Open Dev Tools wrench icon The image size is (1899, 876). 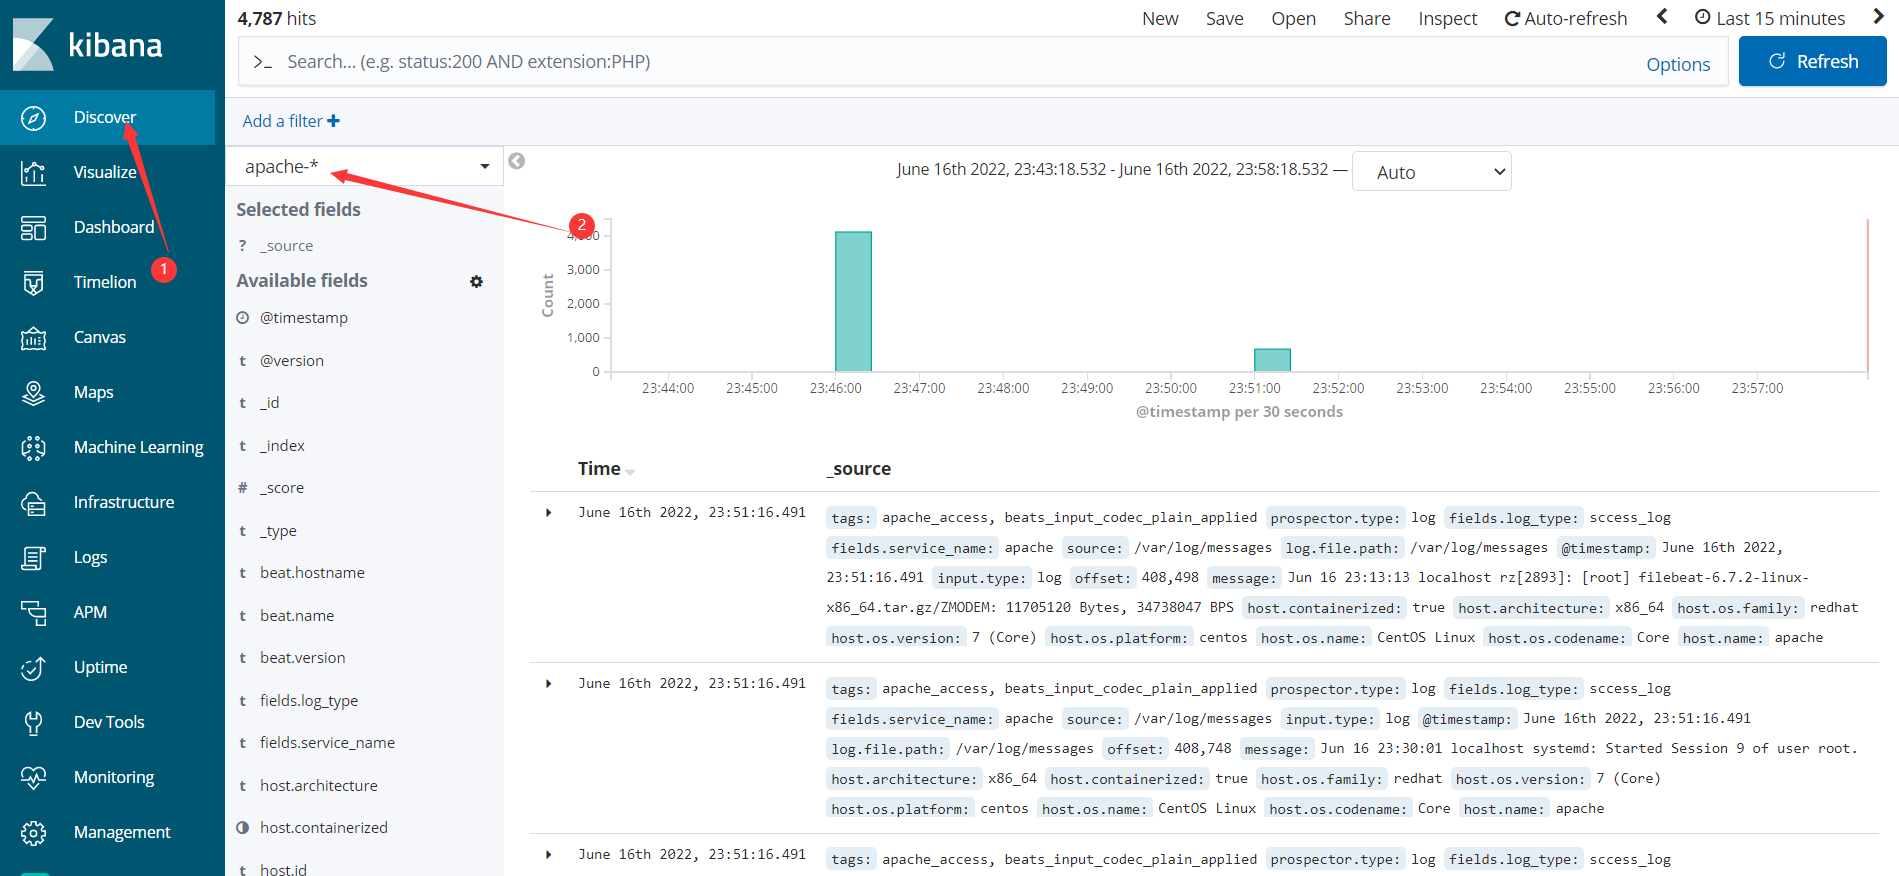click(33, 723)
